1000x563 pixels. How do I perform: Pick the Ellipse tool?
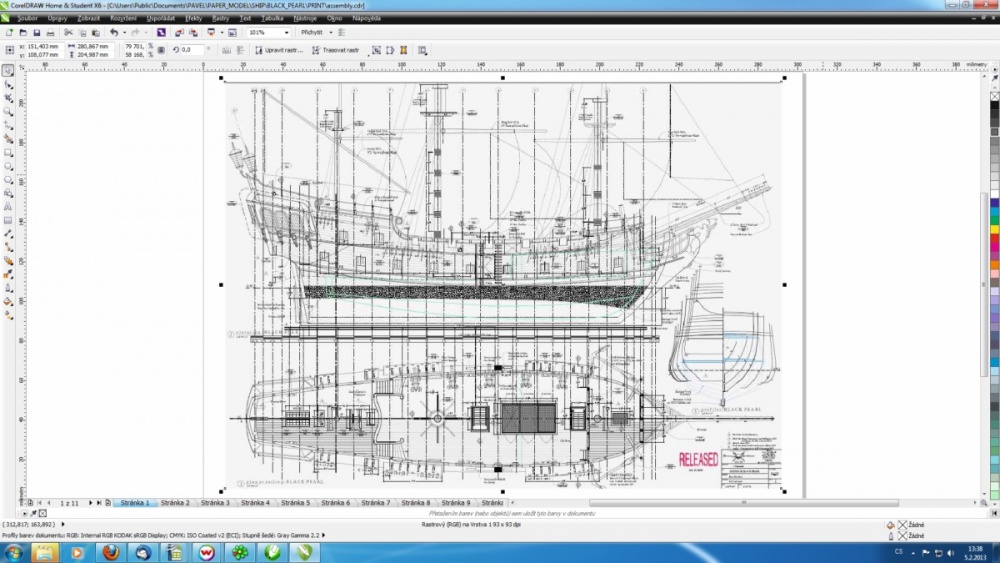tap(8, 166)
